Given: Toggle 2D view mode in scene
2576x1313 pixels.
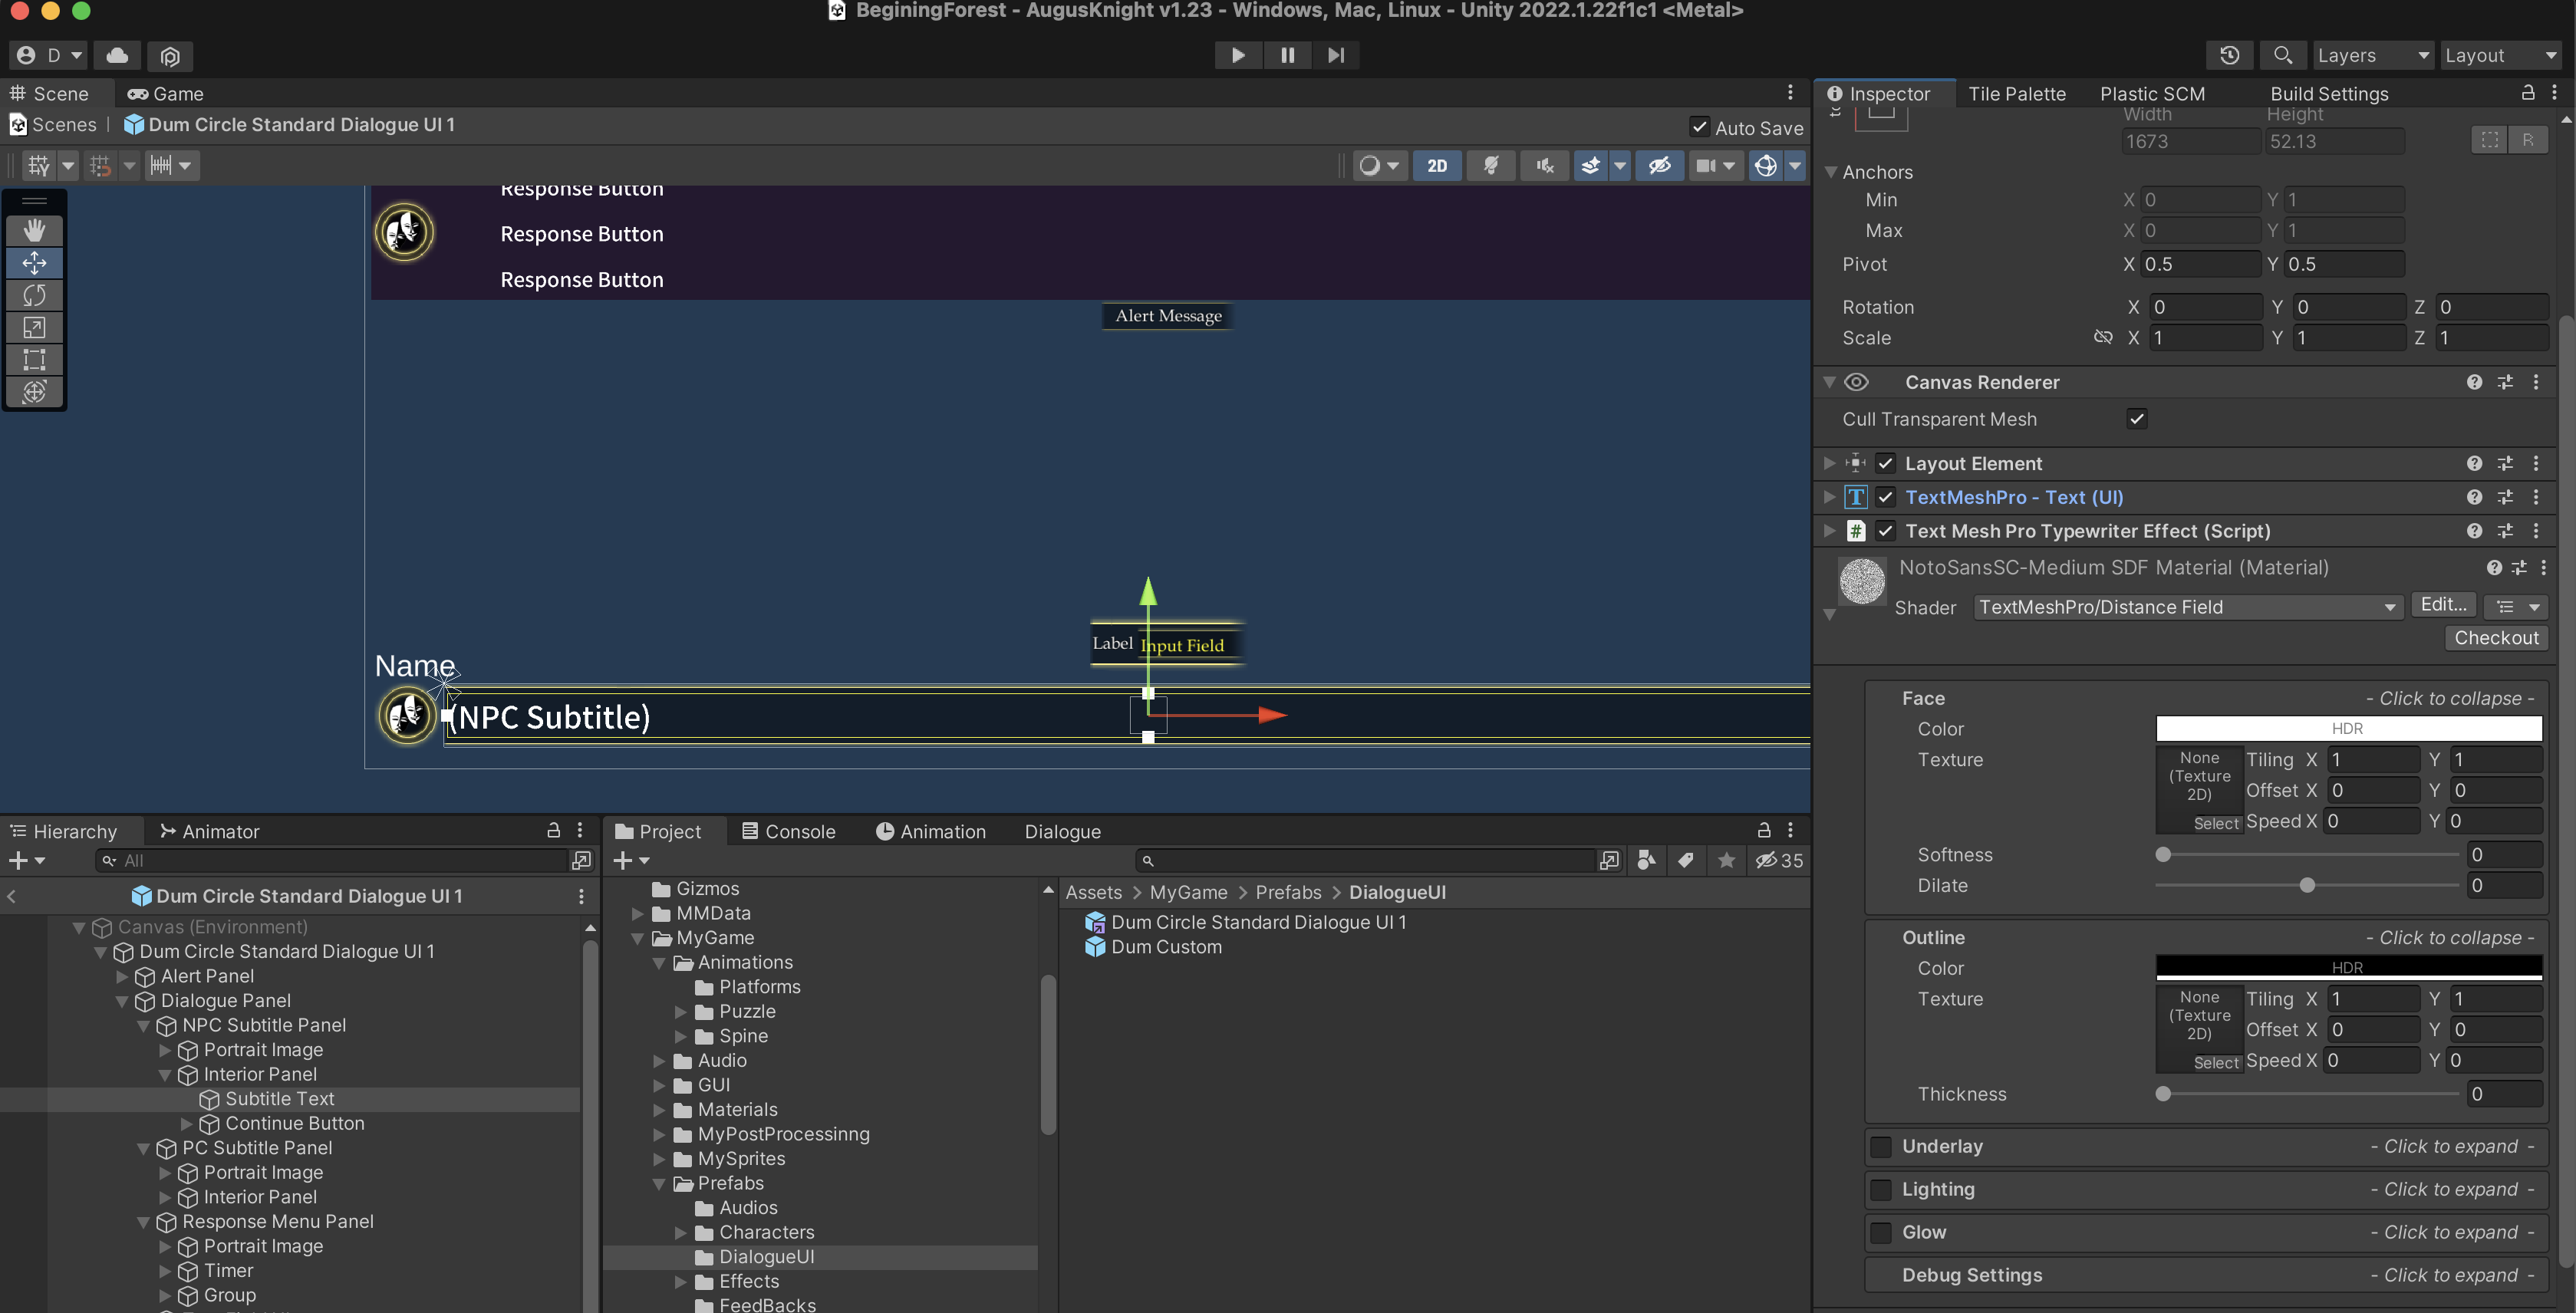Looking at the screenshot, I should click(x=1437, y=165).
